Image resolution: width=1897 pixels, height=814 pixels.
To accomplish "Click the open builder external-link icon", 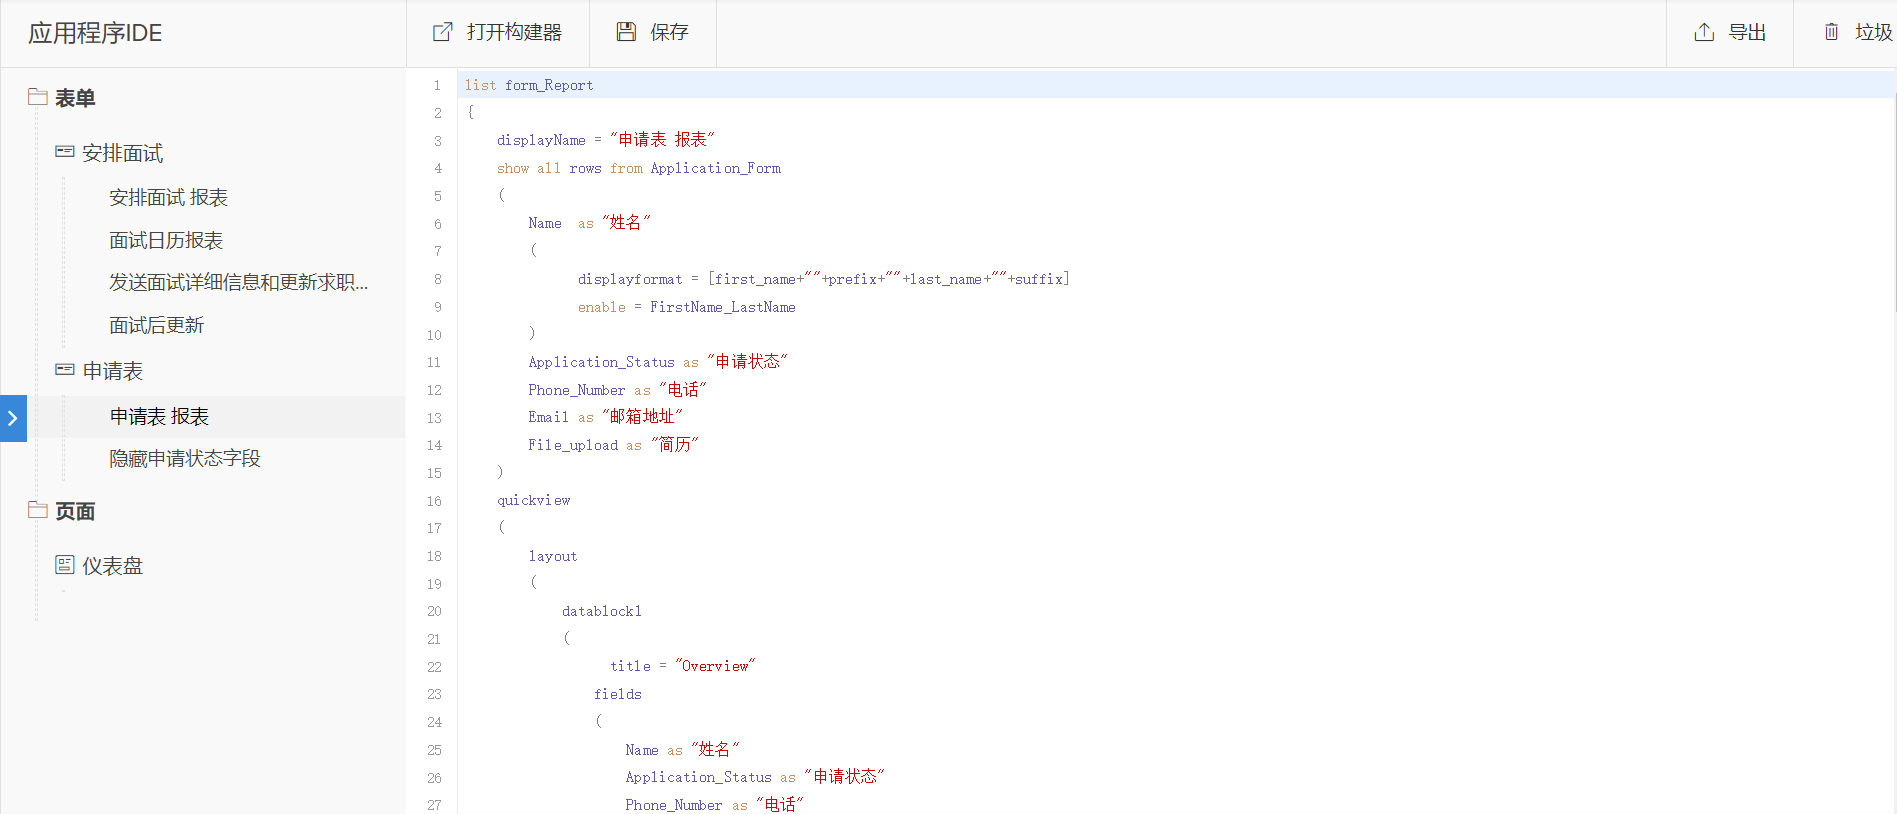I will [x=442, y=32].
